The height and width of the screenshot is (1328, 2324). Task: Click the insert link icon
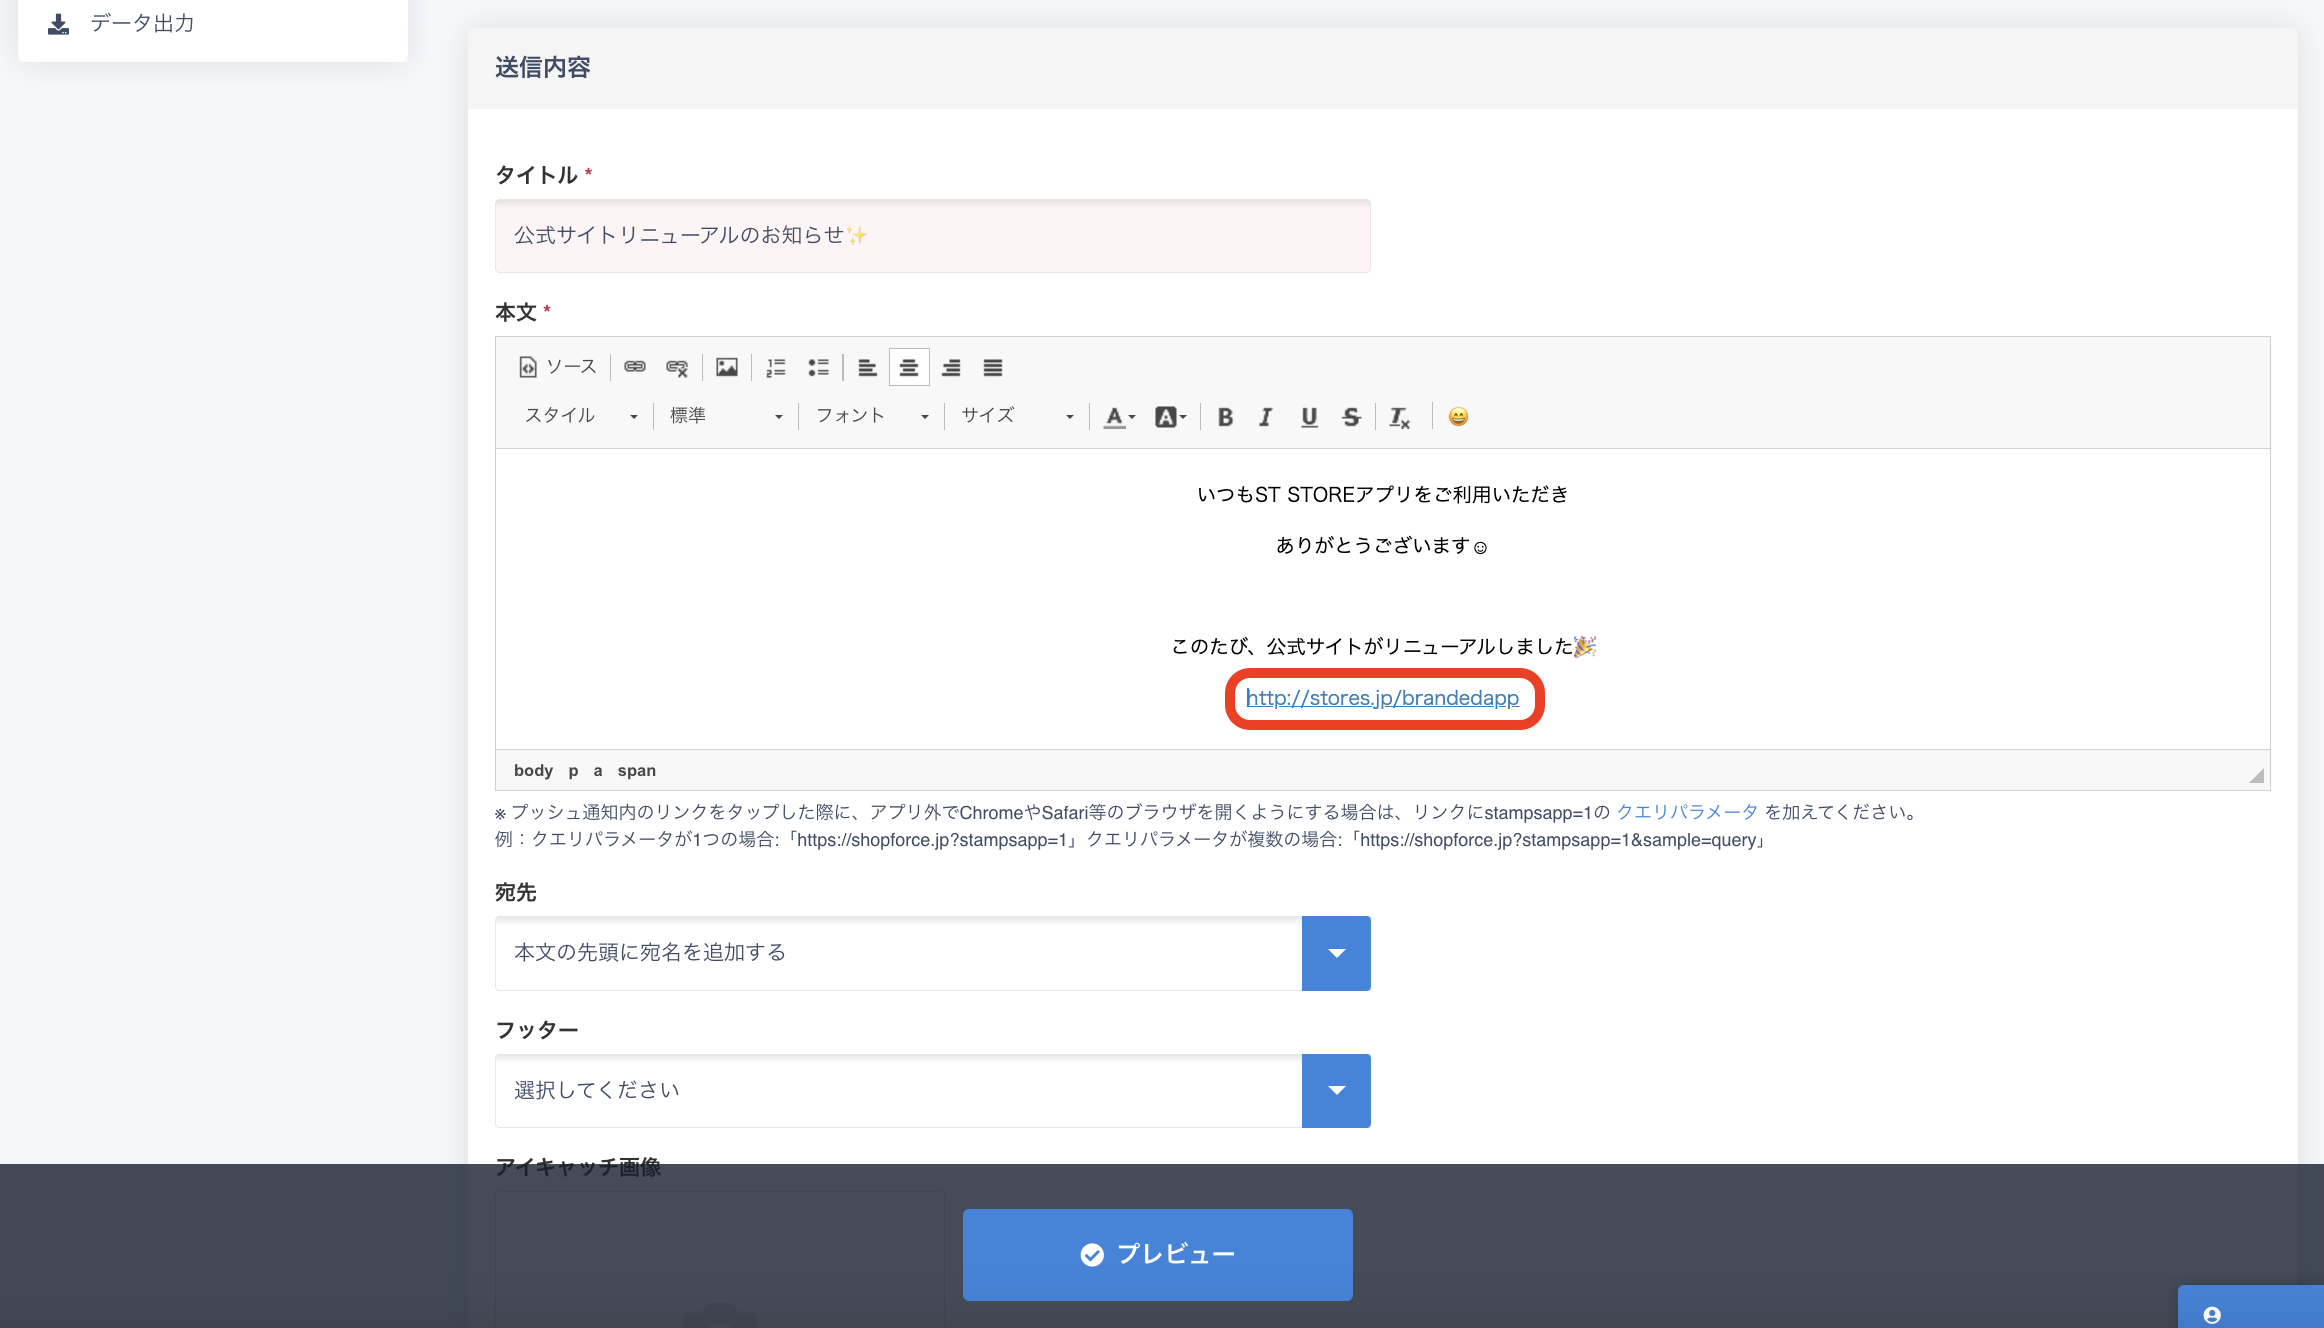[634, 367]
